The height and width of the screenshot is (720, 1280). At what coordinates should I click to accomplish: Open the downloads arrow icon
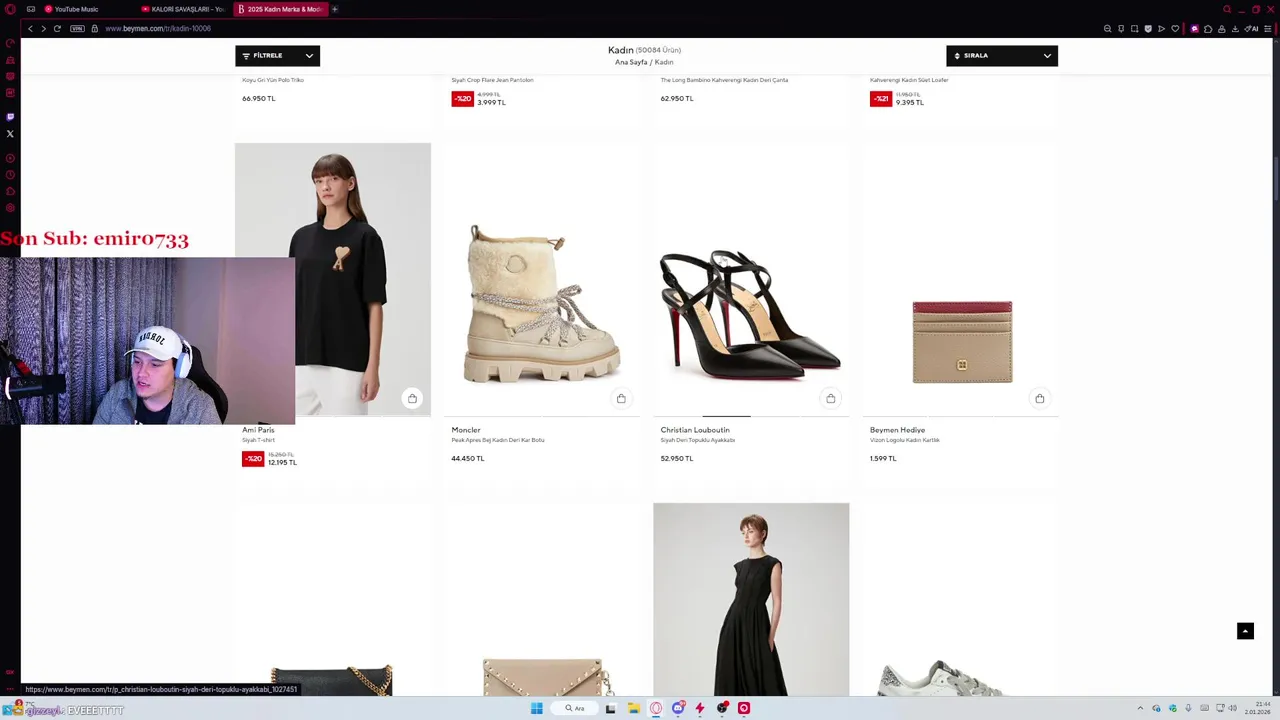click(x=1235, y=28)
